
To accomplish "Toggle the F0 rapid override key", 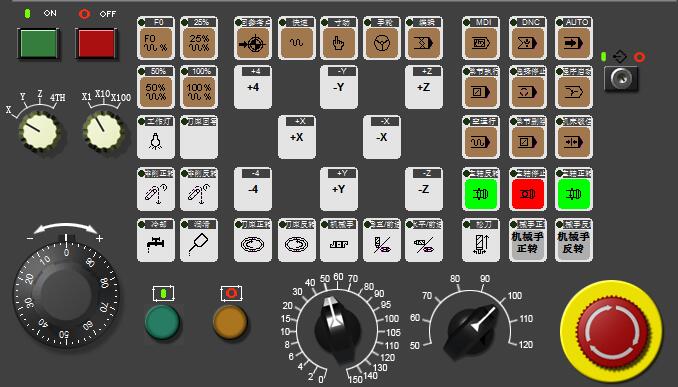I will point(156,38).
